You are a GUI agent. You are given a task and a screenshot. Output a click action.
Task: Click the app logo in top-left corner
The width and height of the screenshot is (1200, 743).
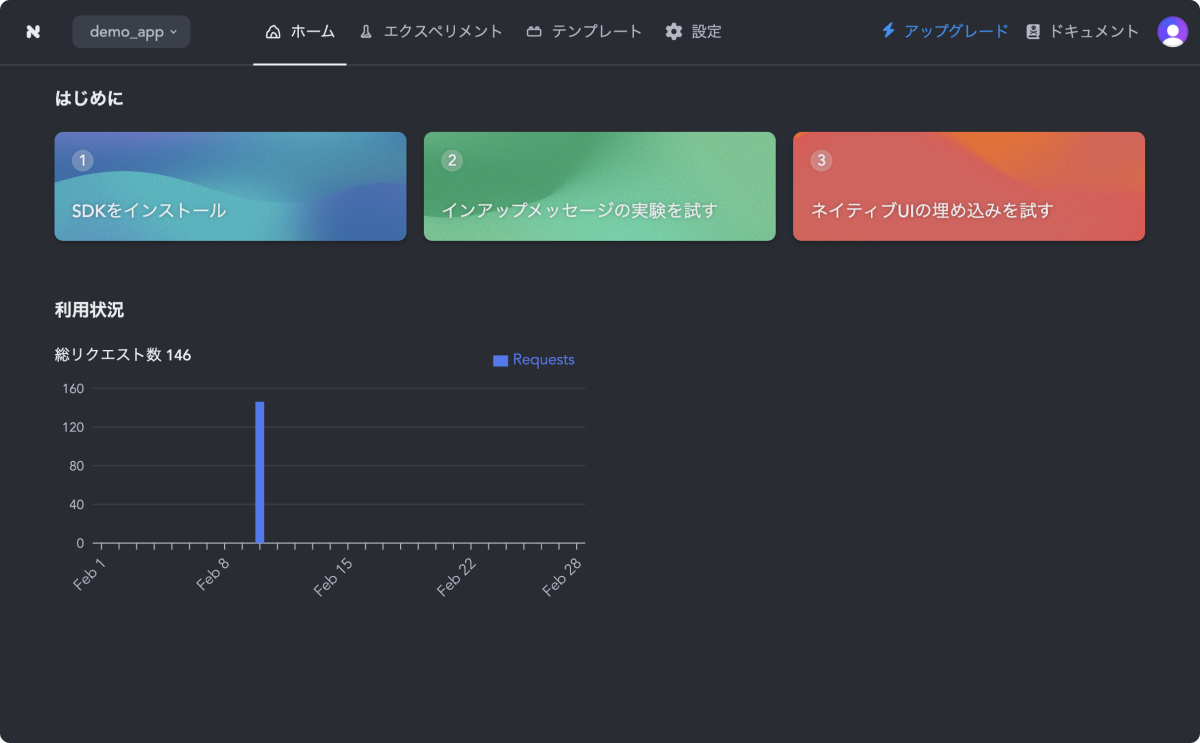point(33,32)
